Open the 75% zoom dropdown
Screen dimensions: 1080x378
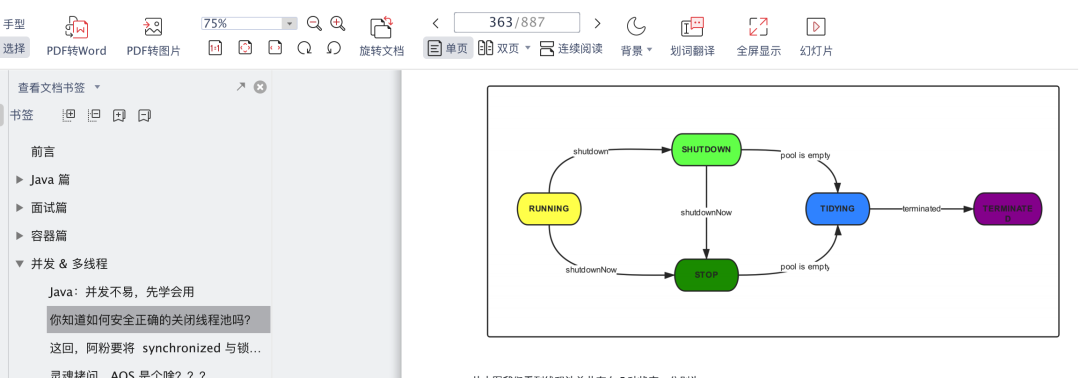coord(290,23)
